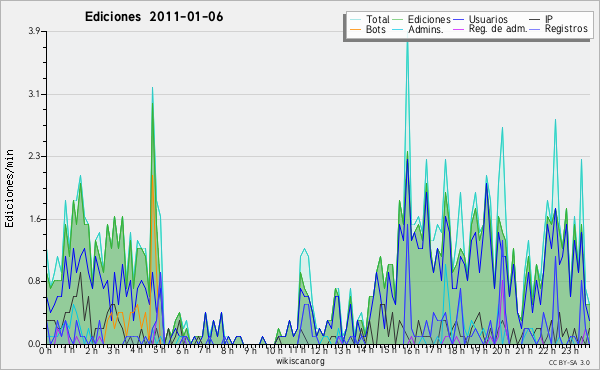This screenshot has width=600, height=370.
Task: Select the 'Bots' legend entry
Action: pos(375,29)
